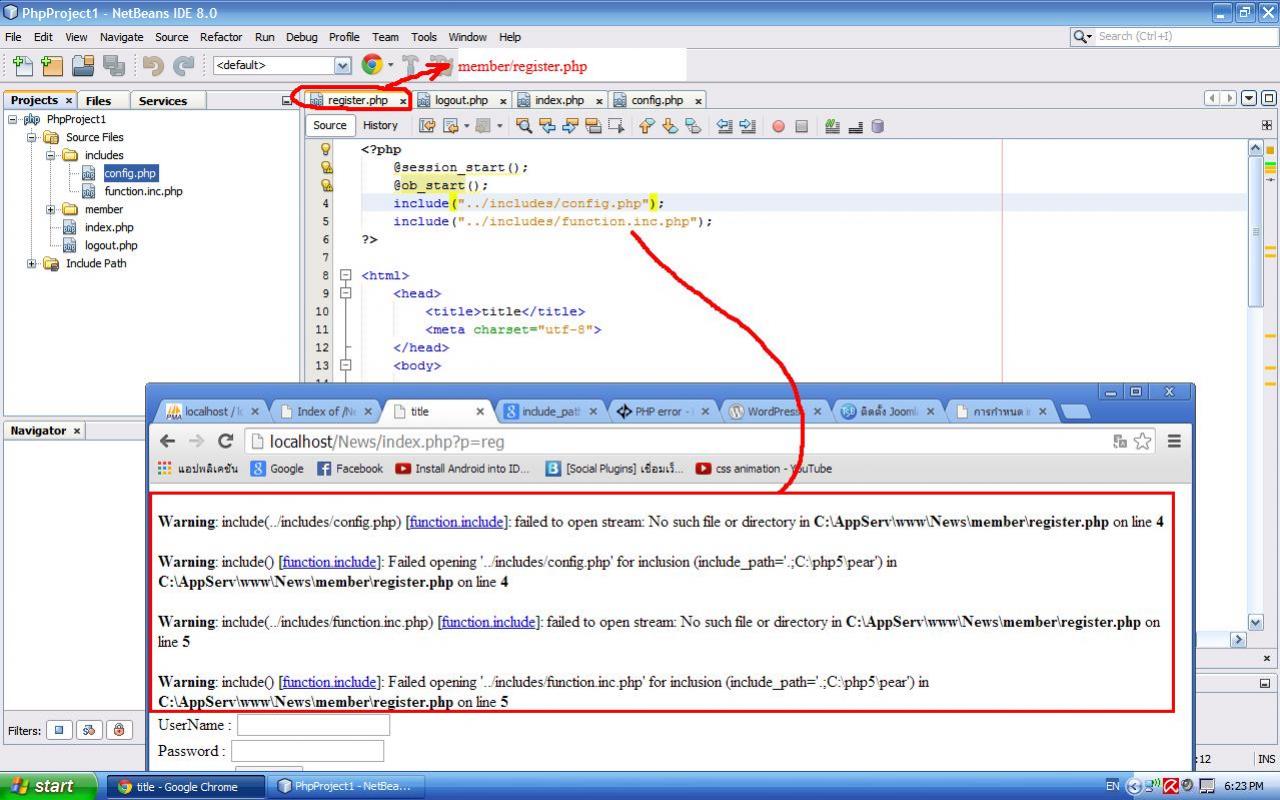This screenshot has height=800, width=1280.
Task: Open function.include link in line 4 first warning
Action: pos(457,521)
